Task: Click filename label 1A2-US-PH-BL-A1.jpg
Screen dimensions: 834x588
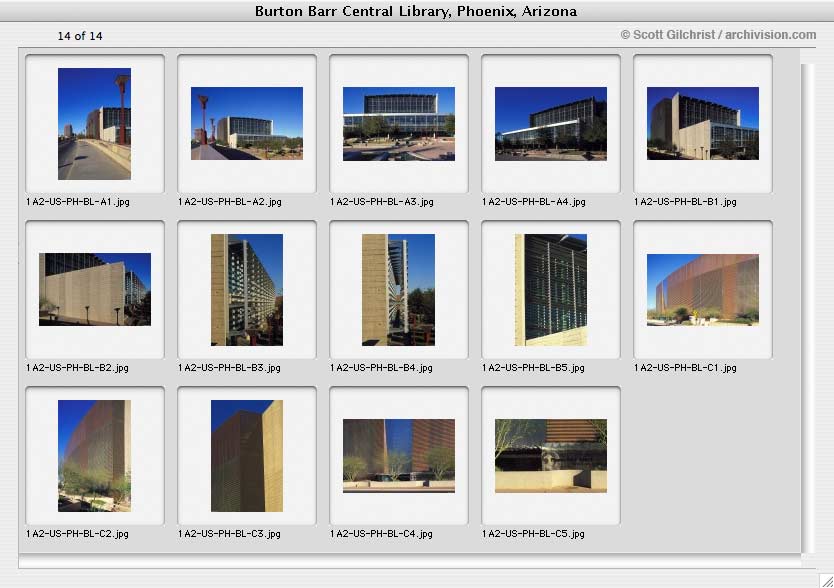Action: coord(78,202)
